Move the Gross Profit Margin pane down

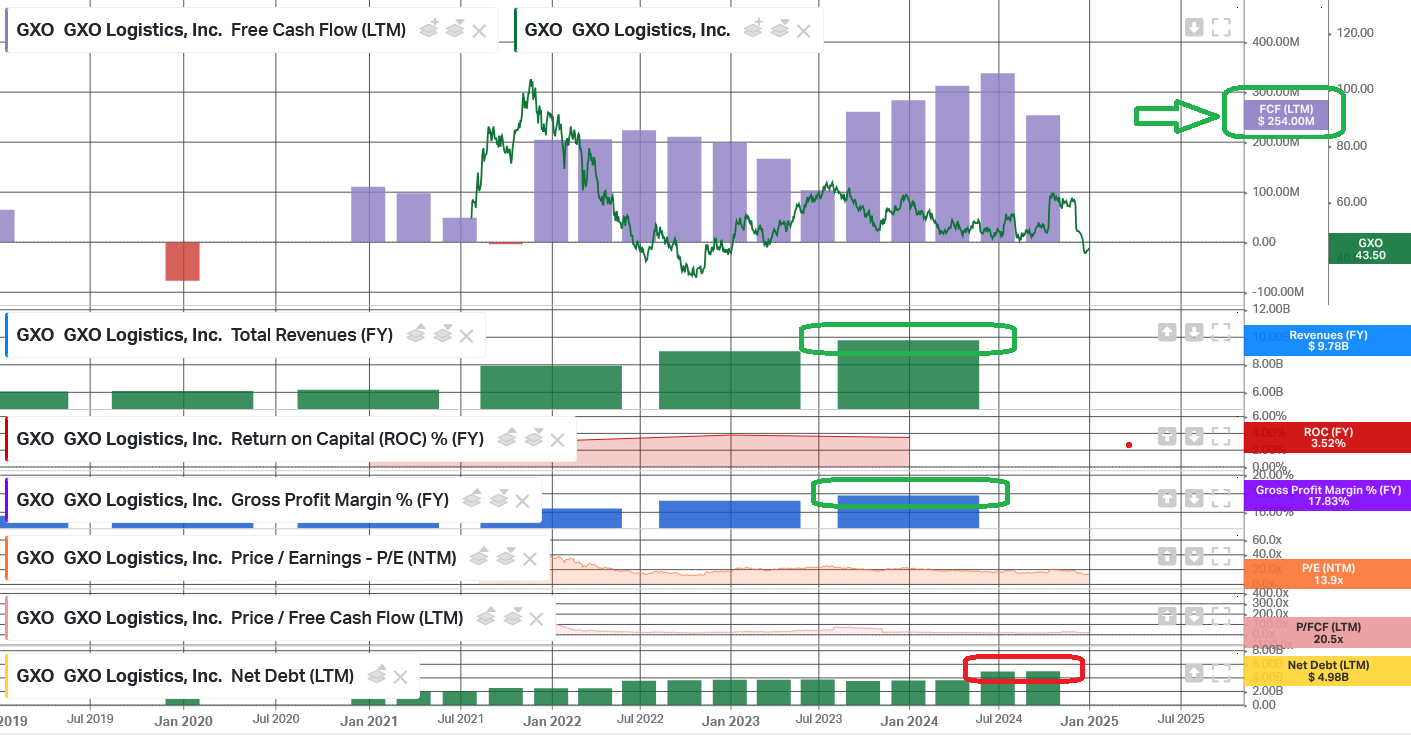tap(1194, 497)
